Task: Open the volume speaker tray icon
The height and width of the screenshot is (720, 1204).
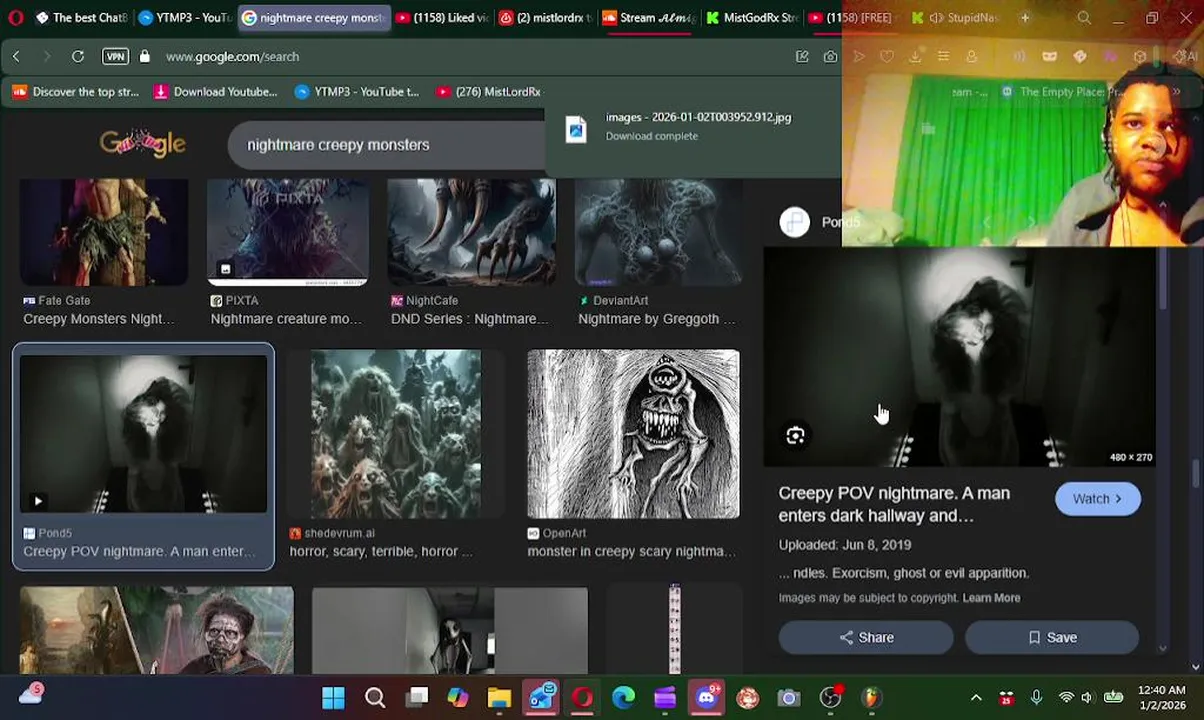Action: point(1087,698)
